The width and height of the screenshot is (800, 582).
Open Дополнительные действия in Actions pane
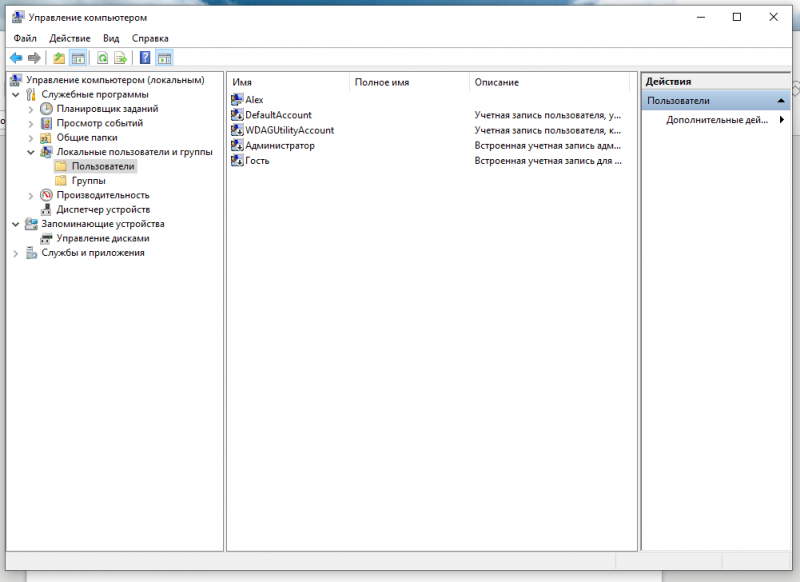[x=717, y=120]
